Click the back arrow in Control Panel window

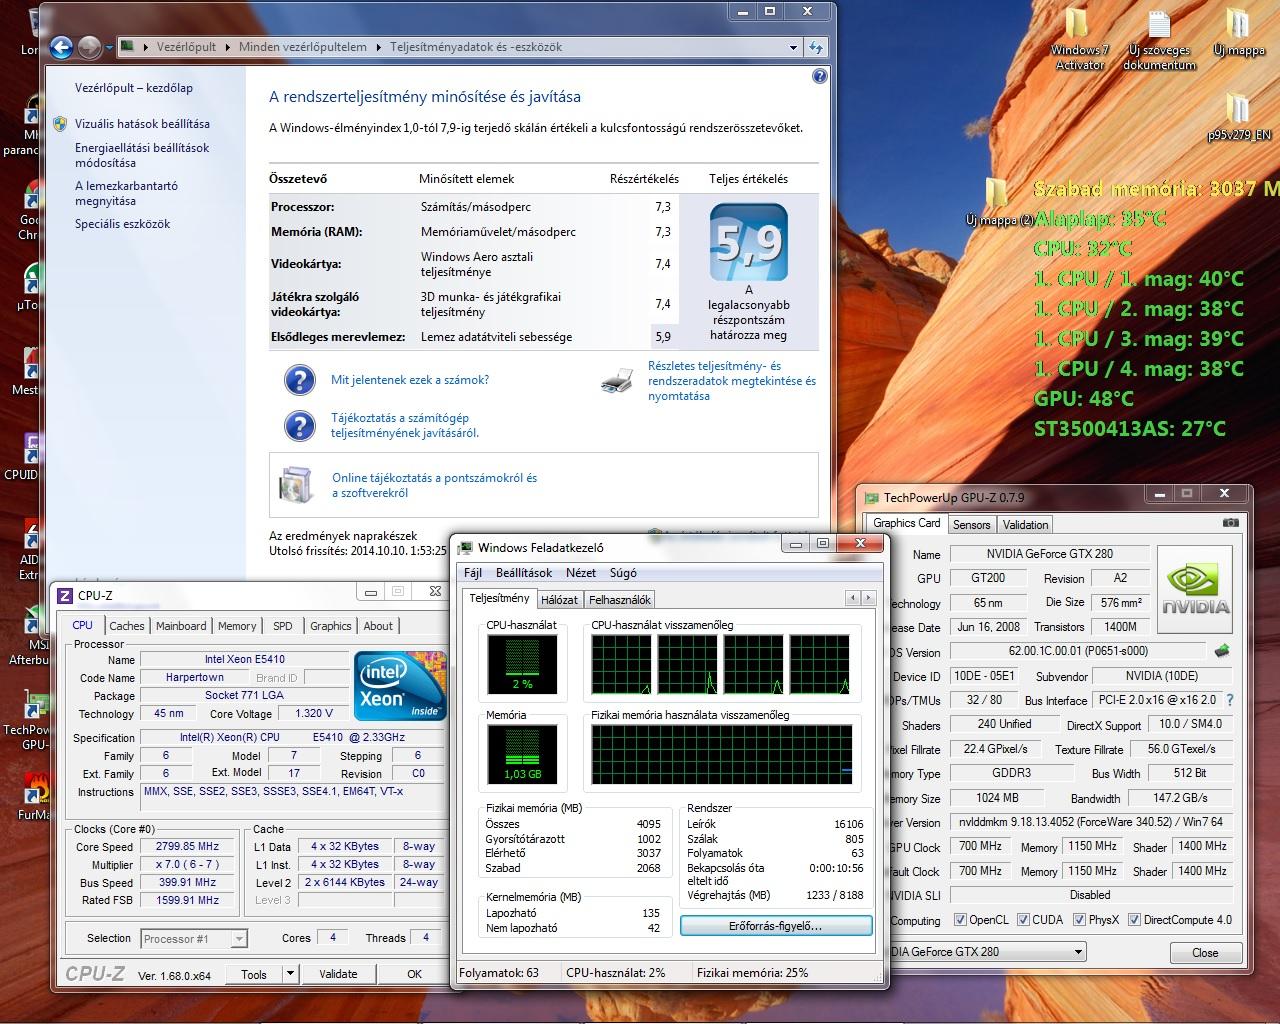[x=61, y=46]
